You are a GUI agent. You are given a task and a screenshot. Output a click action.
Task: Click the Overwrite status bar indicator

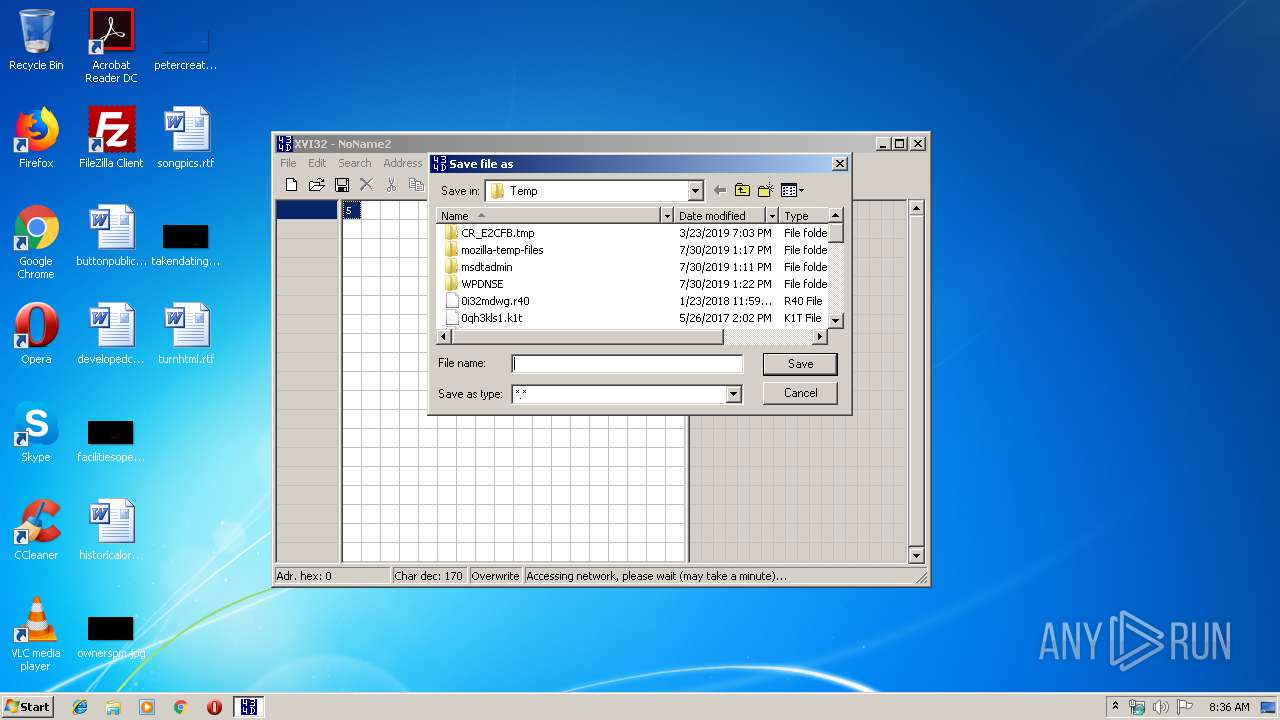pyautogui.click(x=496, y=576)
